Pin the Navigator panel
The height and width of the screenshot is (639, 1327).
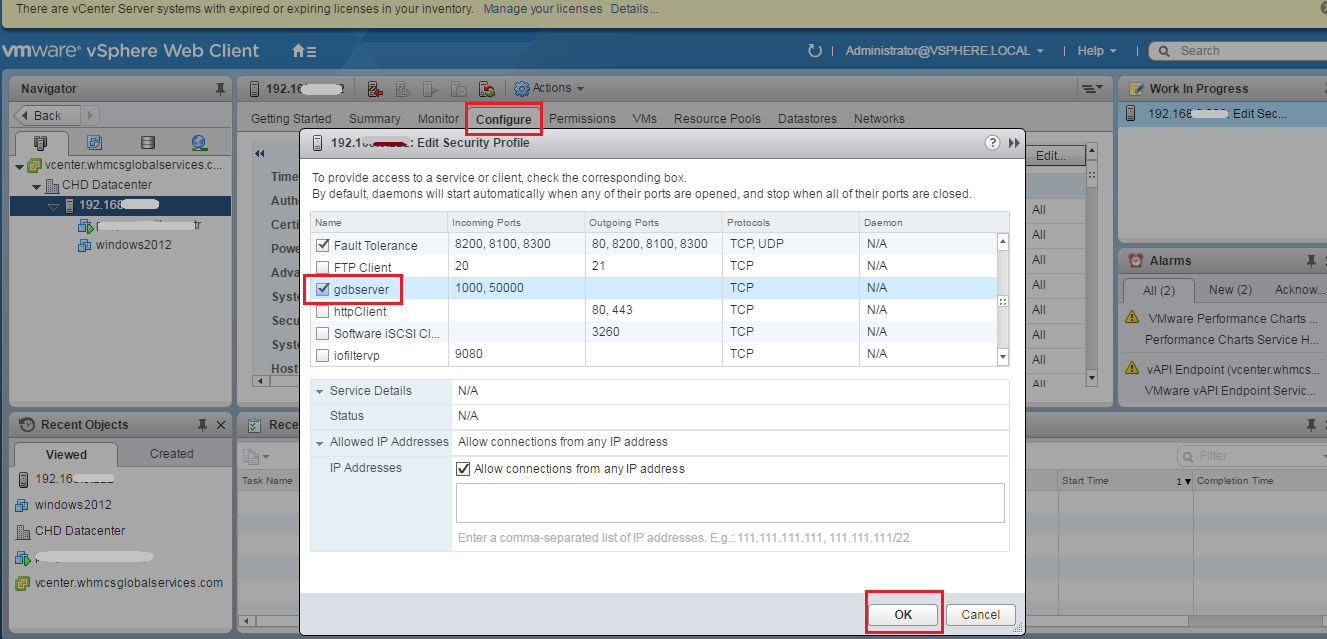(x=220, y=89)
